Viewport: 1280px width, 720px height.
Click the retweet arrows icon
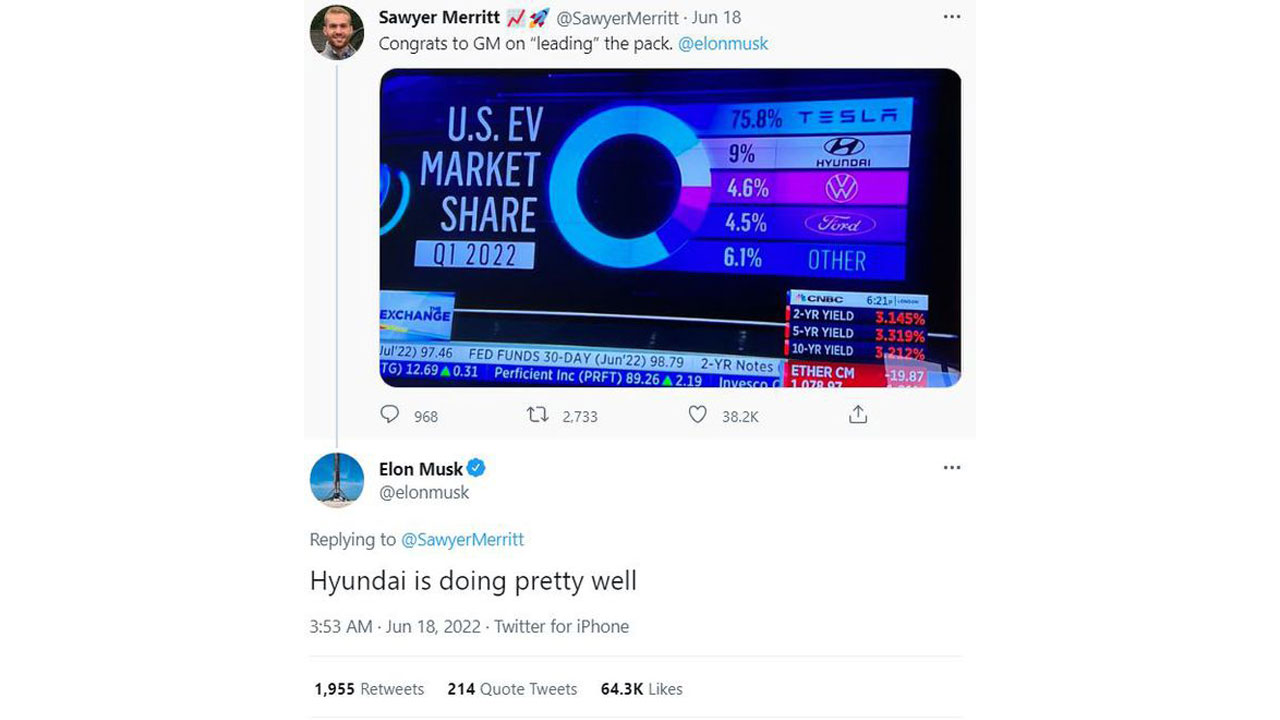pos(537,414)
